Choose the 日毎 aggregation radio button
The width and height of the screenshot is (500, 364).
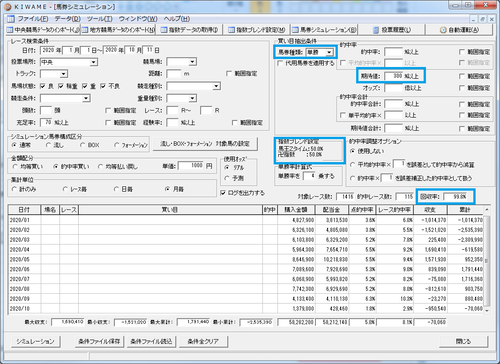[116, 189]
